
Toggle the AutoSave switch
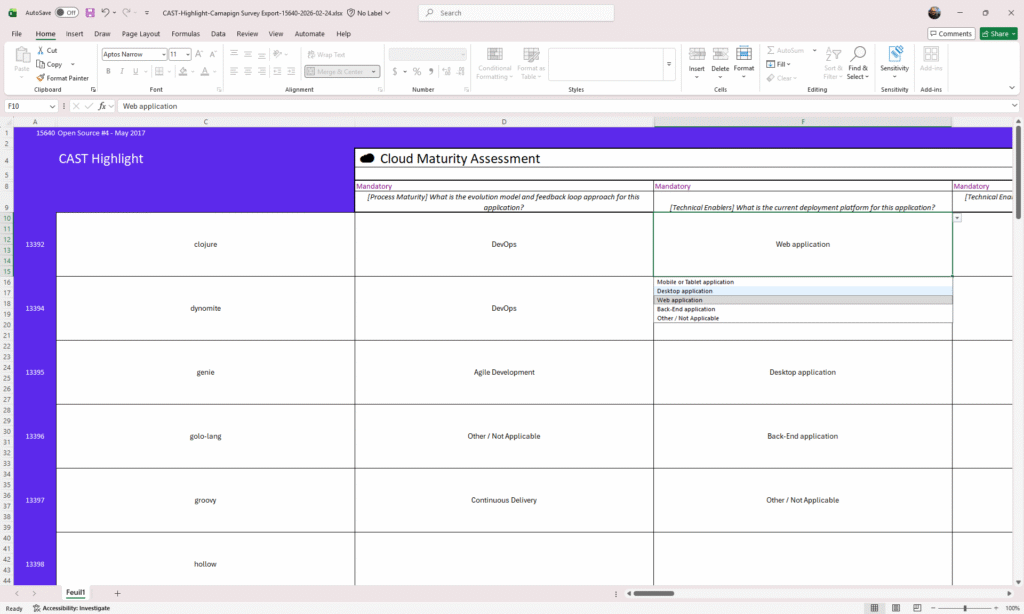point(67,13)
